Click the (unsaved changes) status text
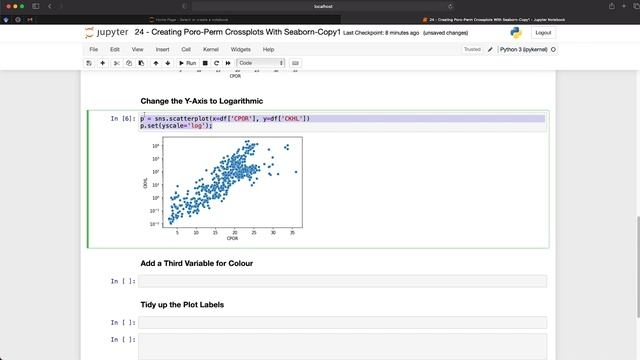The image size is (640, 360). [x=445, y=33]
